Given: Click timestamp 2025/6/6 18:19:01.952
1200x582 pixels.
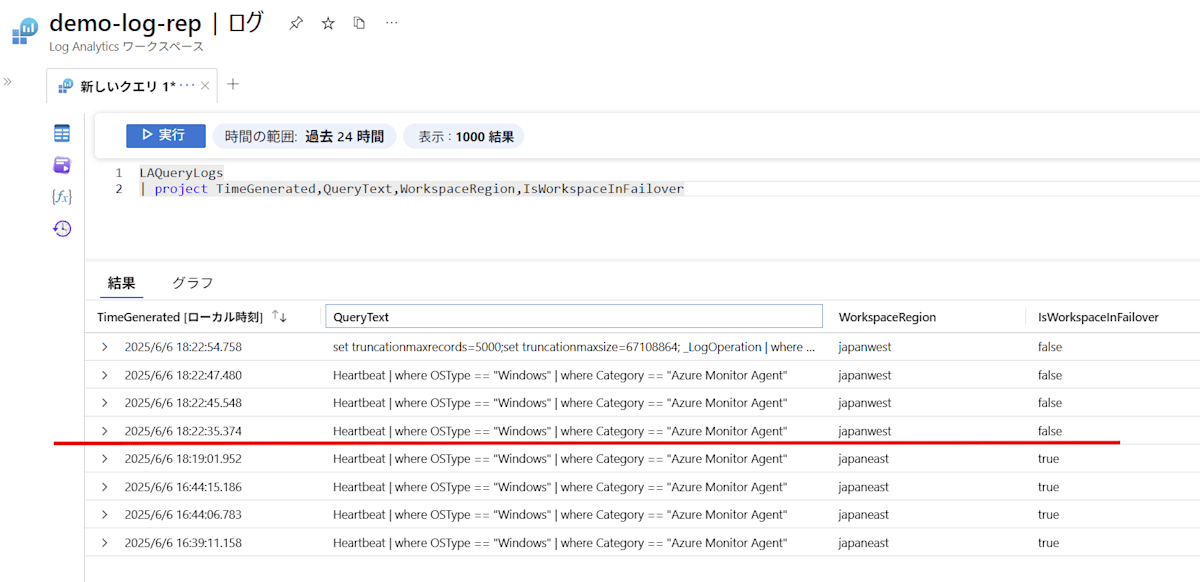Looking at the screenshot, I should pos(183,459).
